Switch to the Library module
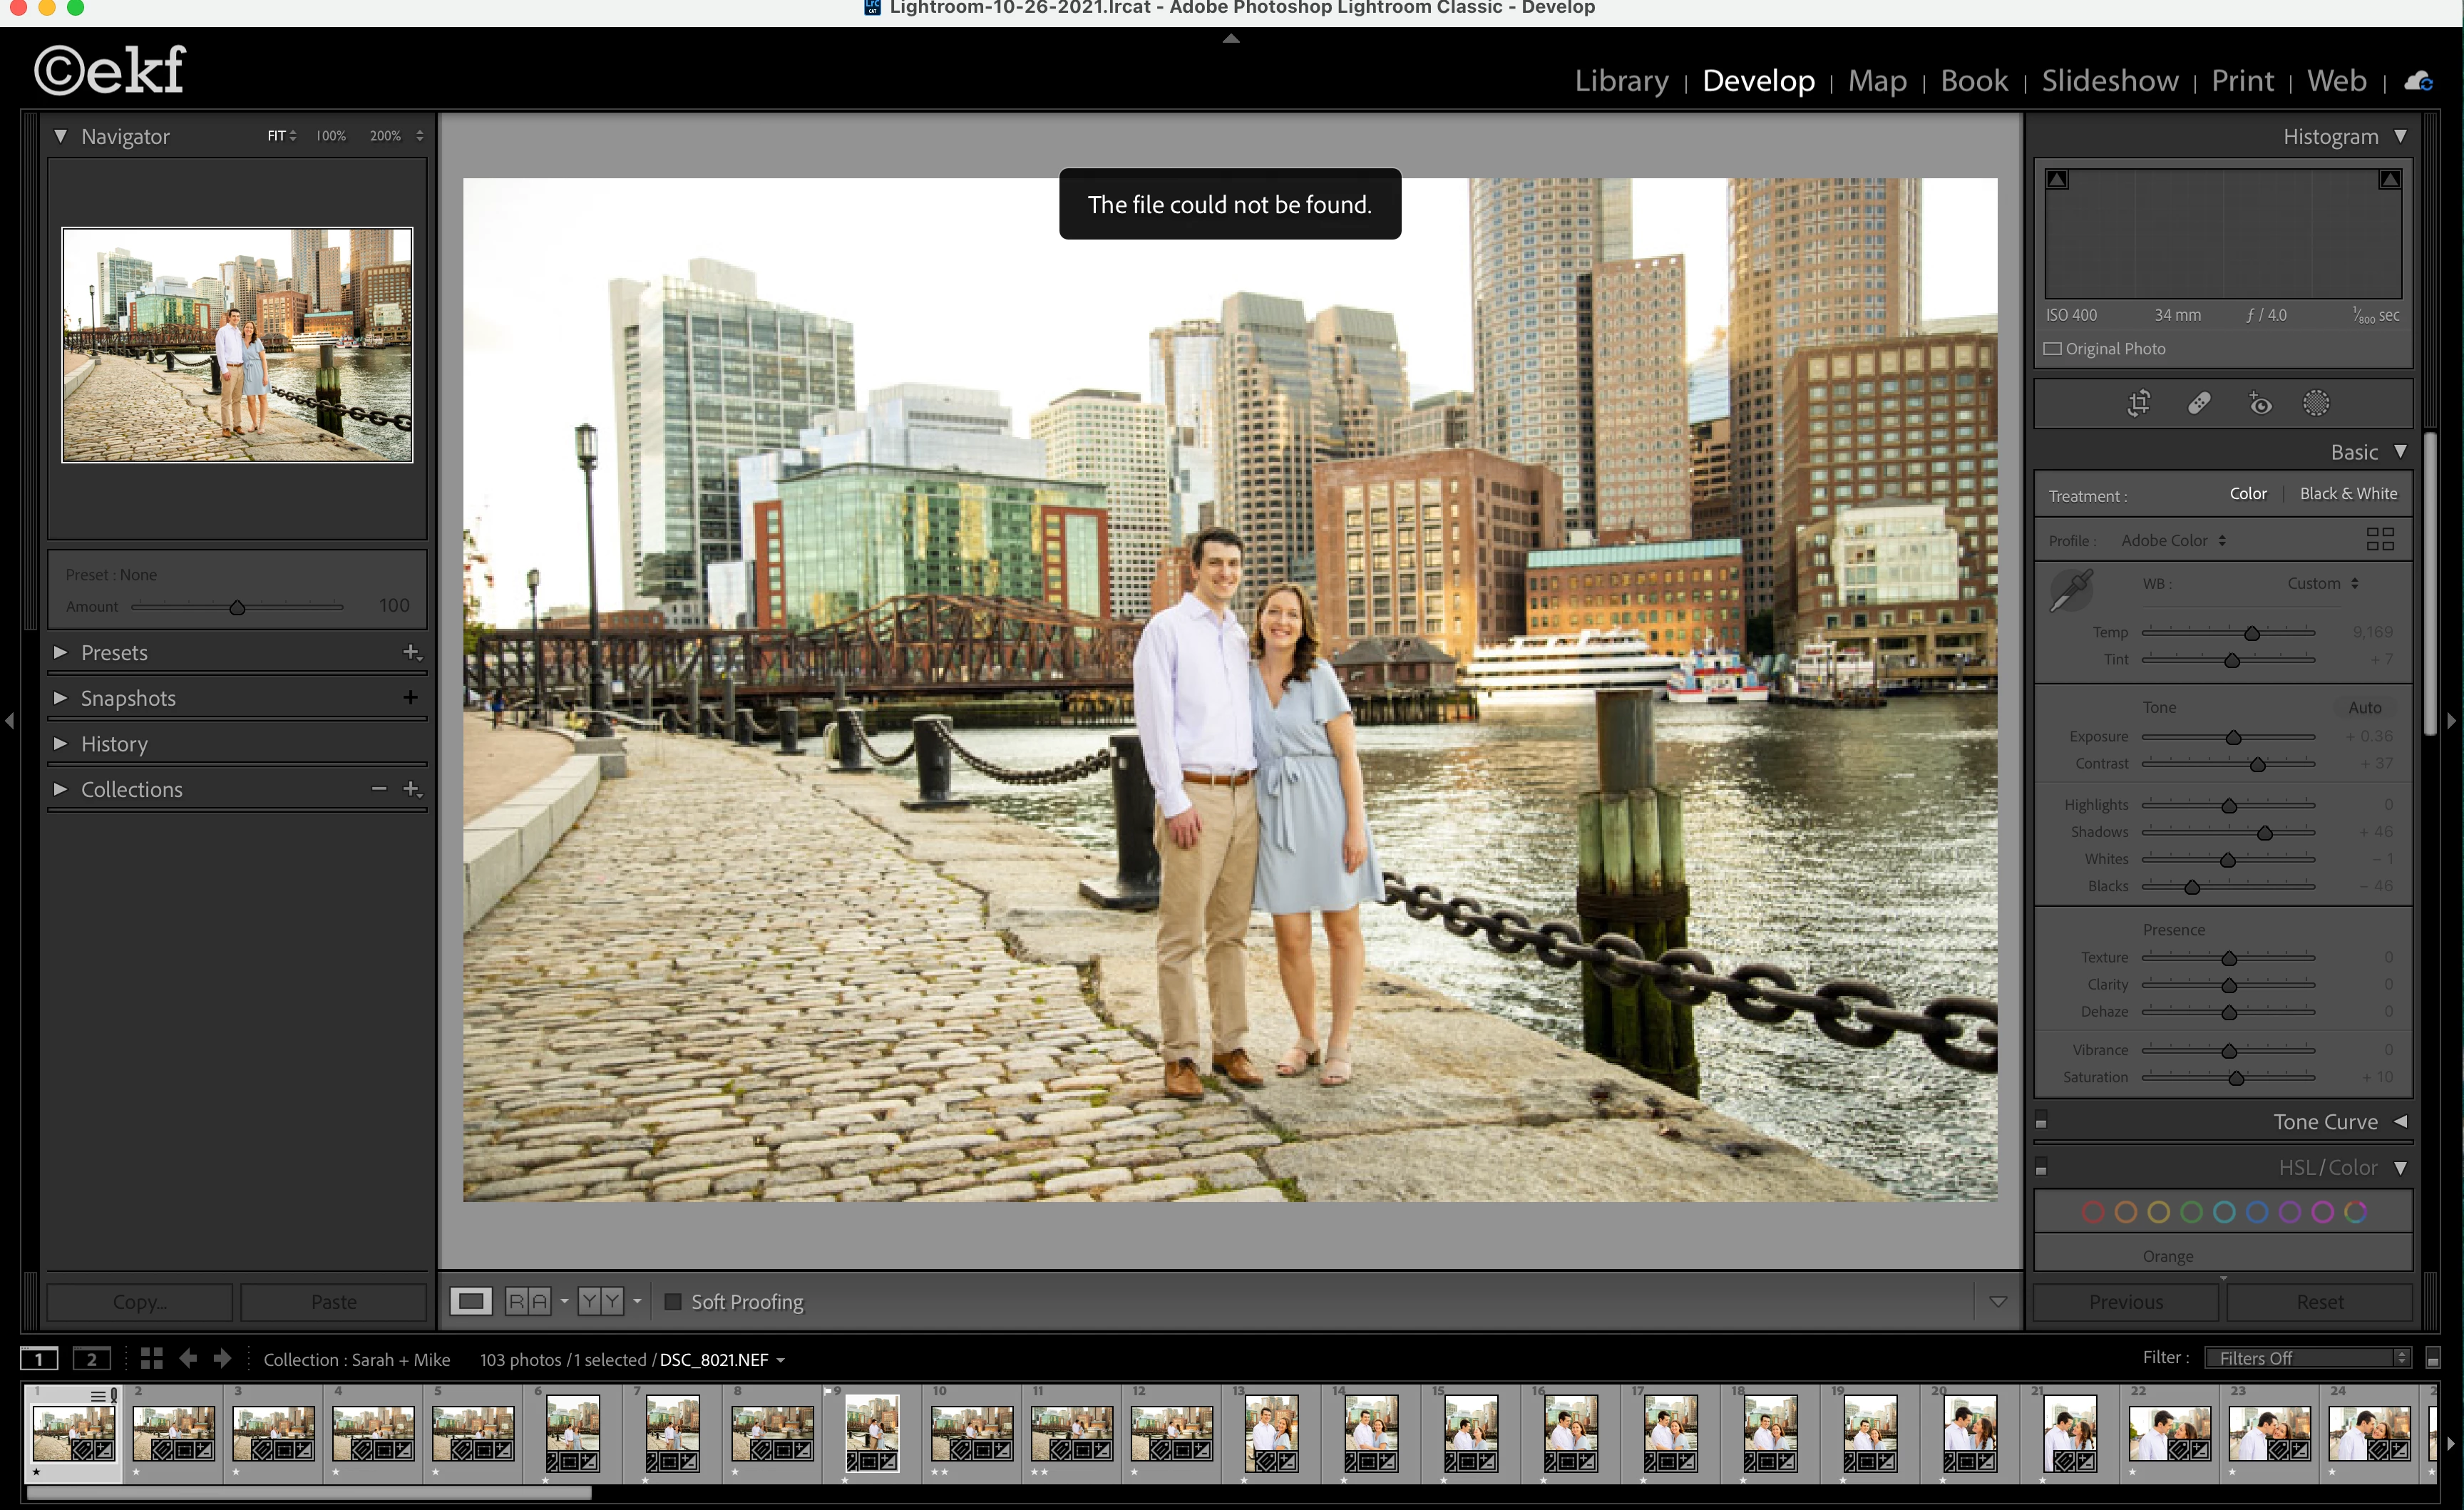Viewport: 2464px width, 1510px height. click(x=1621, y=81)
